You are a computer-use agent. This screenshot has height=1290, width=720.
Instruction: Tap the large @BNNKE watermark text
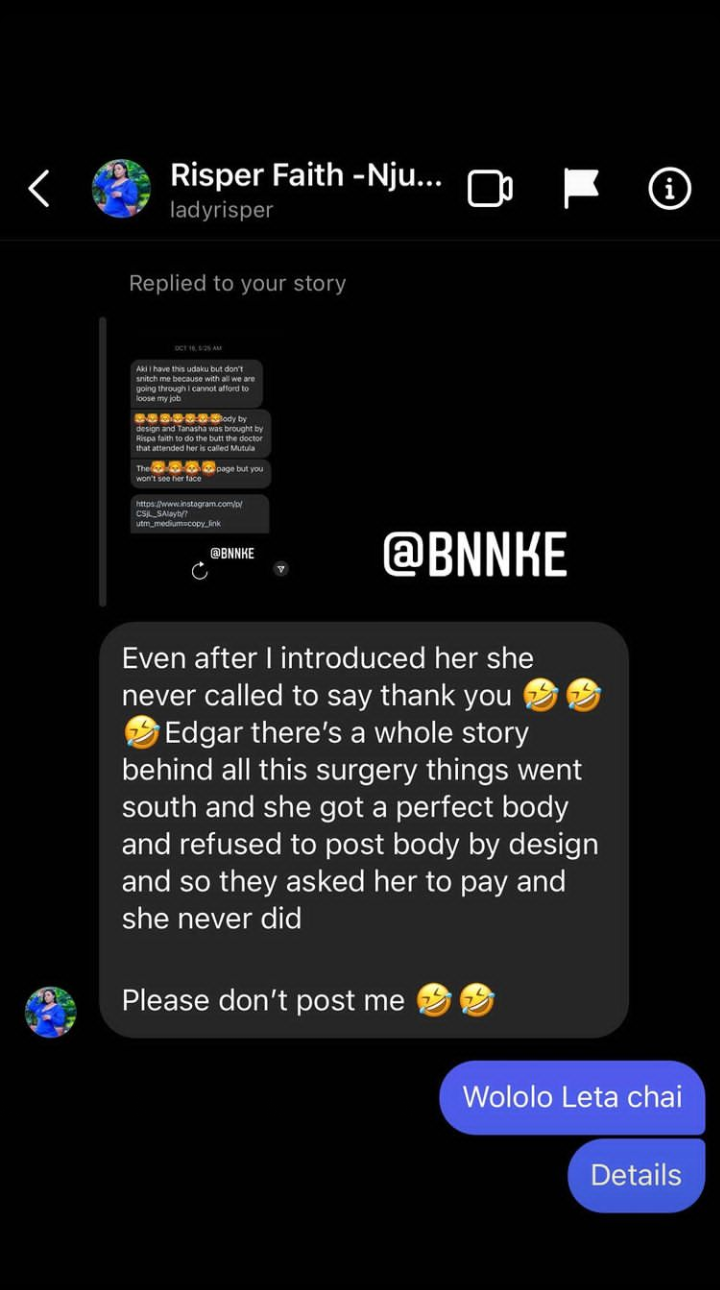[475, 555]
